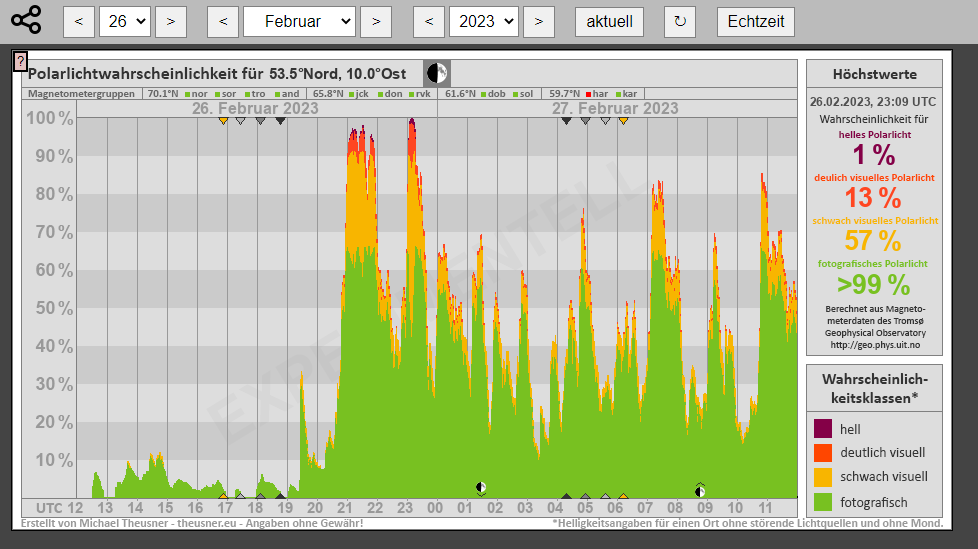Go to next day arrow

[x=171, y=22]
